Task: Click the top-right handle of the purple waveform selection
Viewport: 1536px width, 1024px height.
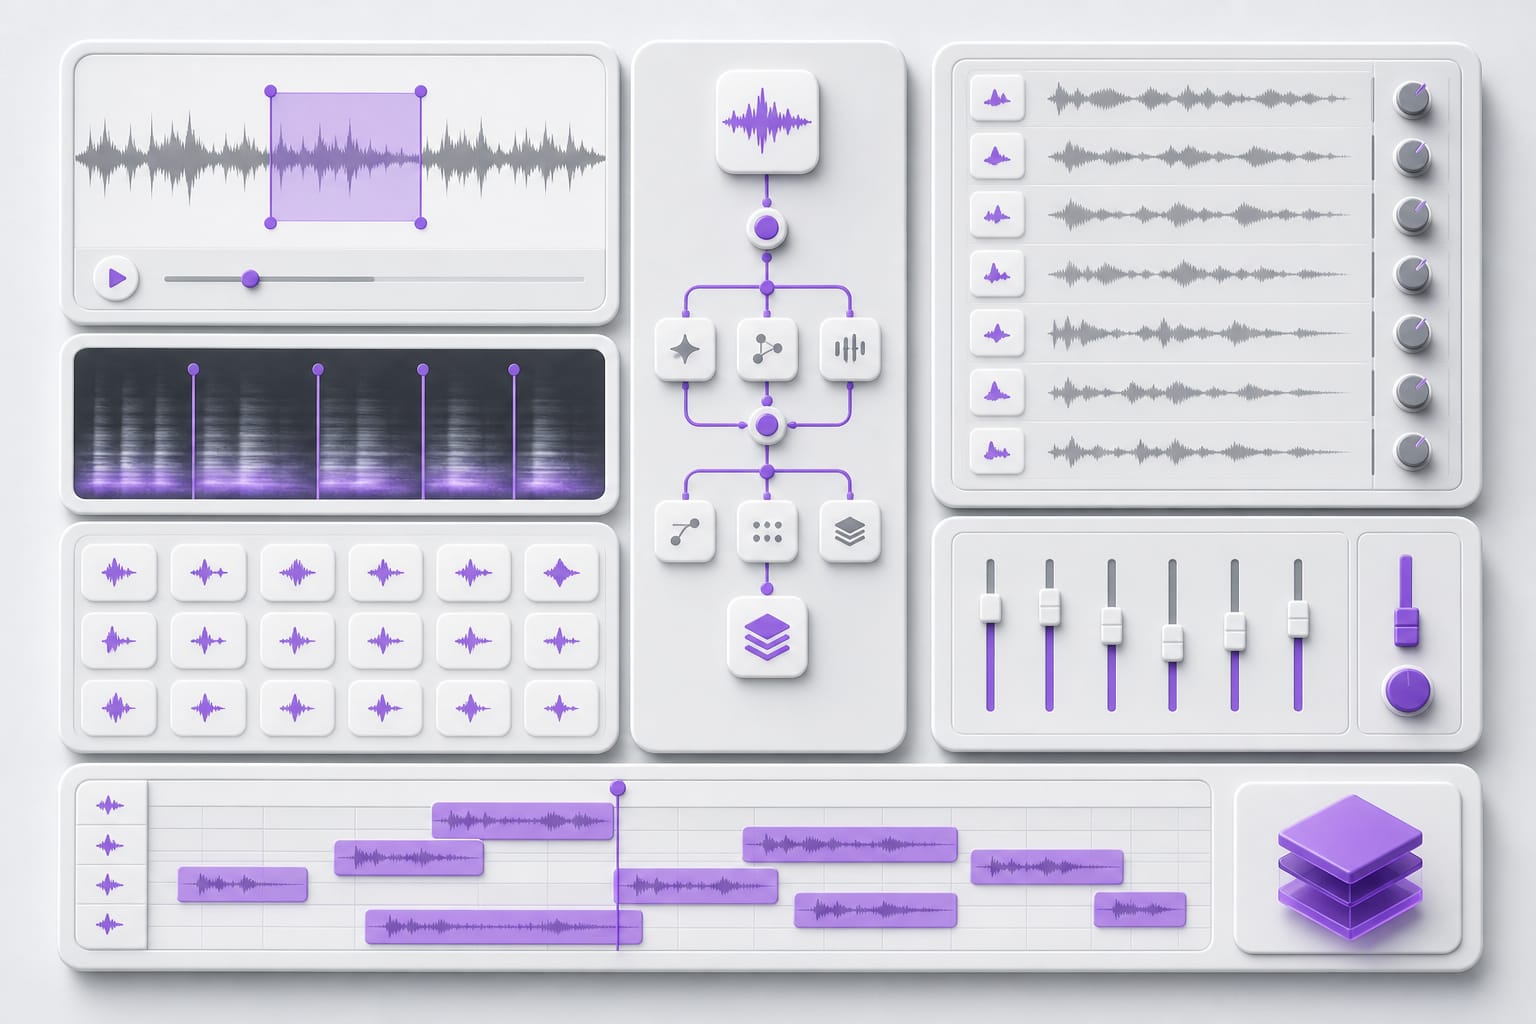Action: (421, 91)
